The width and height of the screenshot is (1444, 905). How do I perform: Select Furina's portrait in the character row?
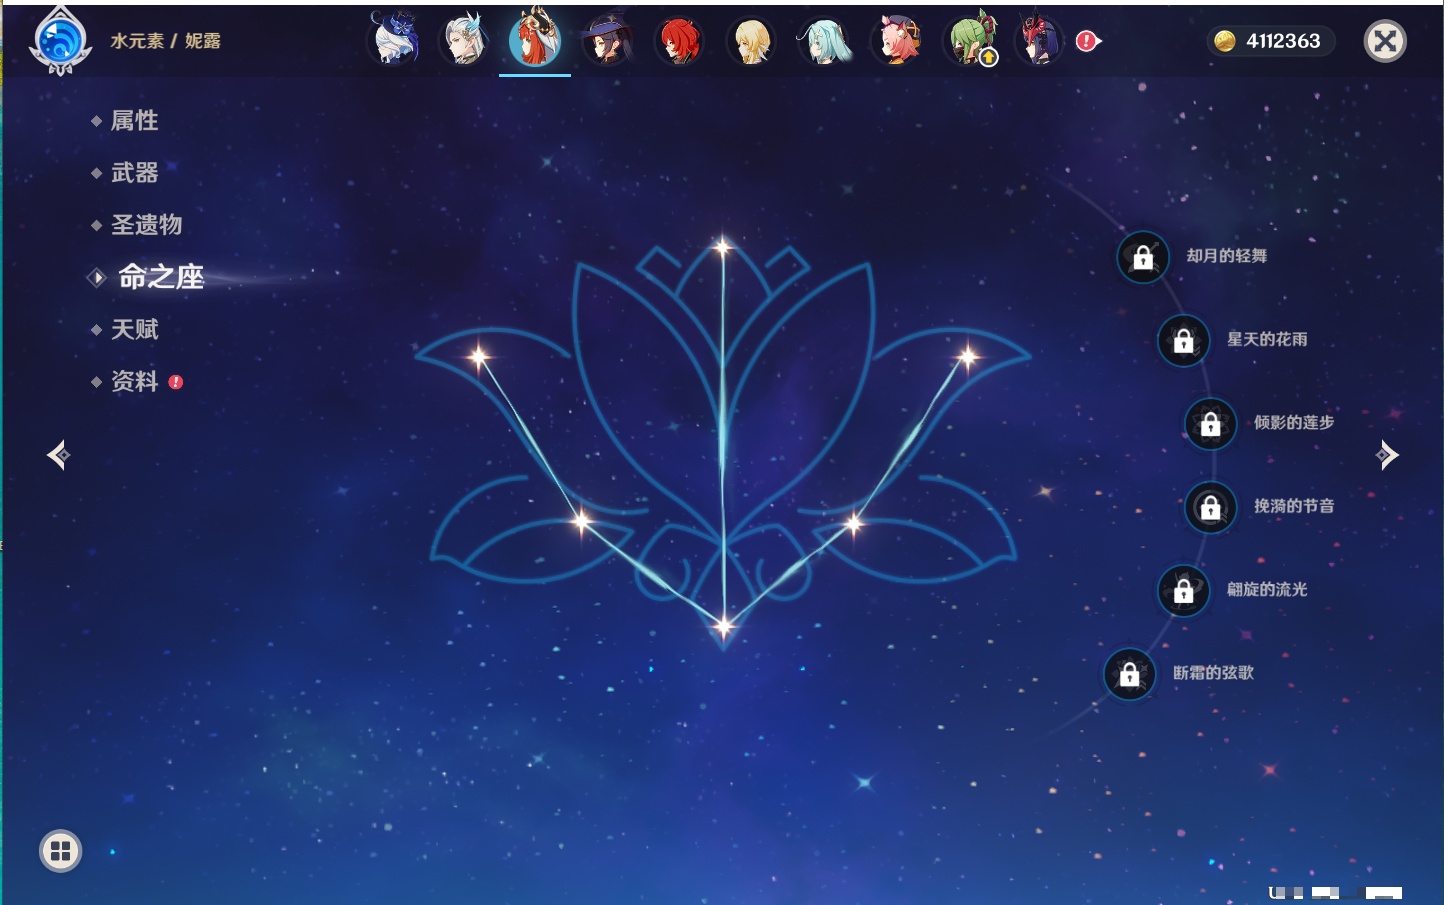pos(395,40)
